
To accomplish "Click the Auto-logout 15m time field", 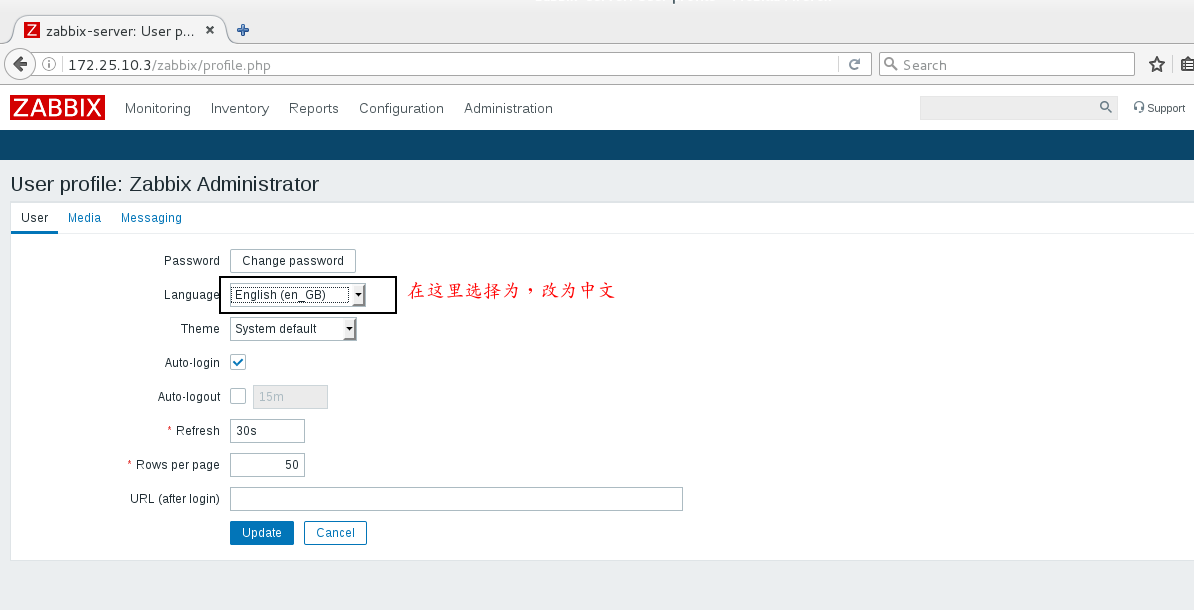I will pos(290,397).
